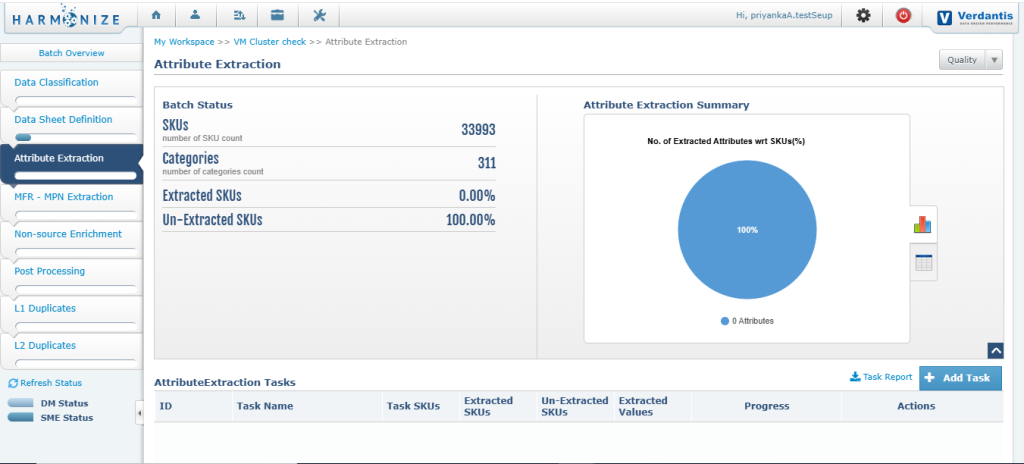
Task: Select MFR - MPN Extraction step
Action: tap(63, 197)
